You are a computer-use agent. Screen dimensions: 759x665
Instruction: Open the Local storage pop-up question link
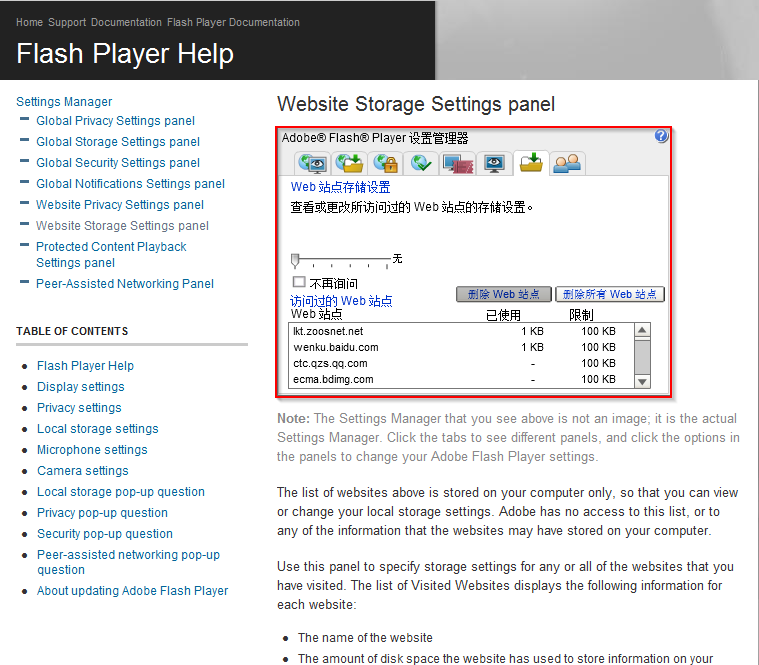[121, 492]
